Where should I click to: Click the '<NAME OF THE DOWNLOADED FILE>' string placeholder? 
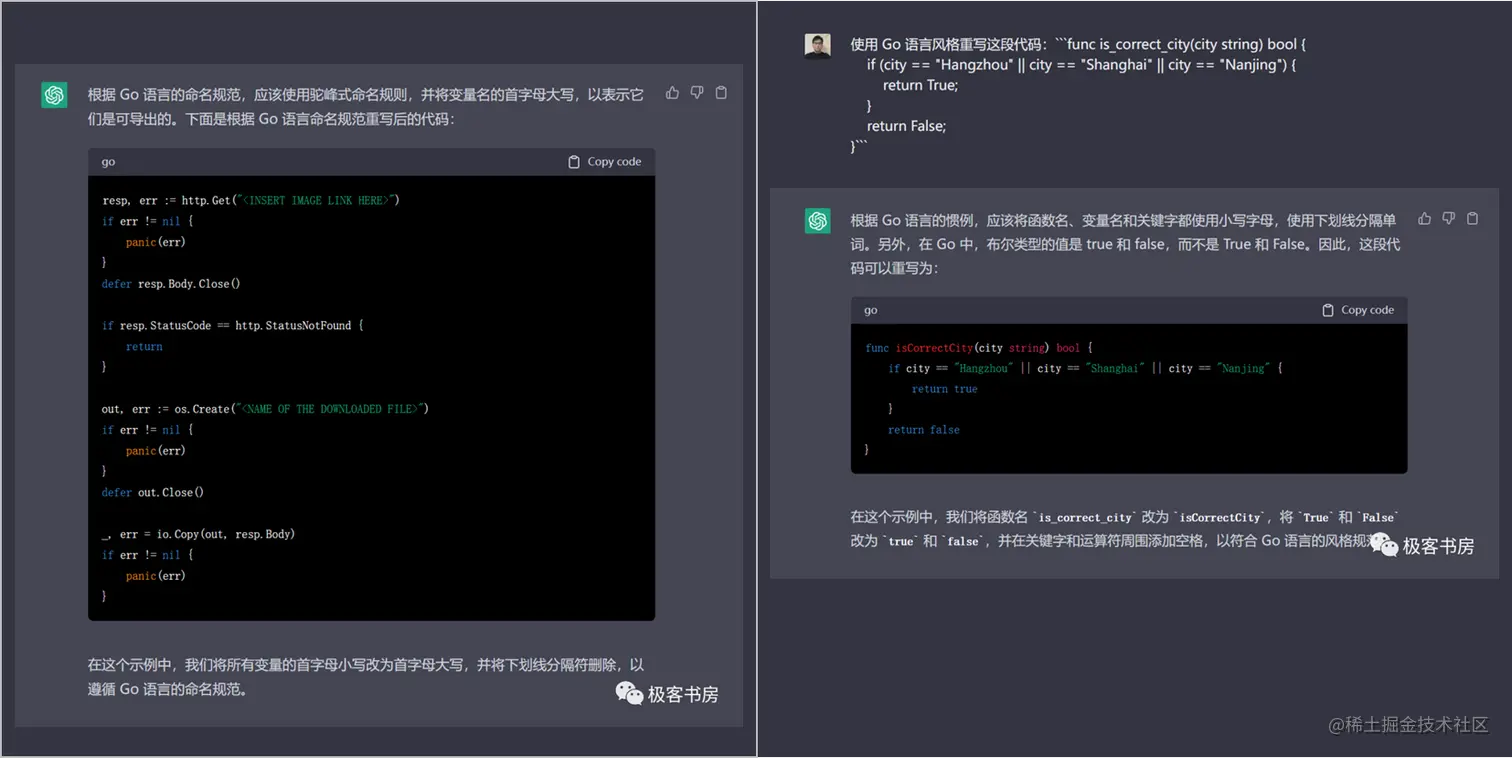point(328,409)
